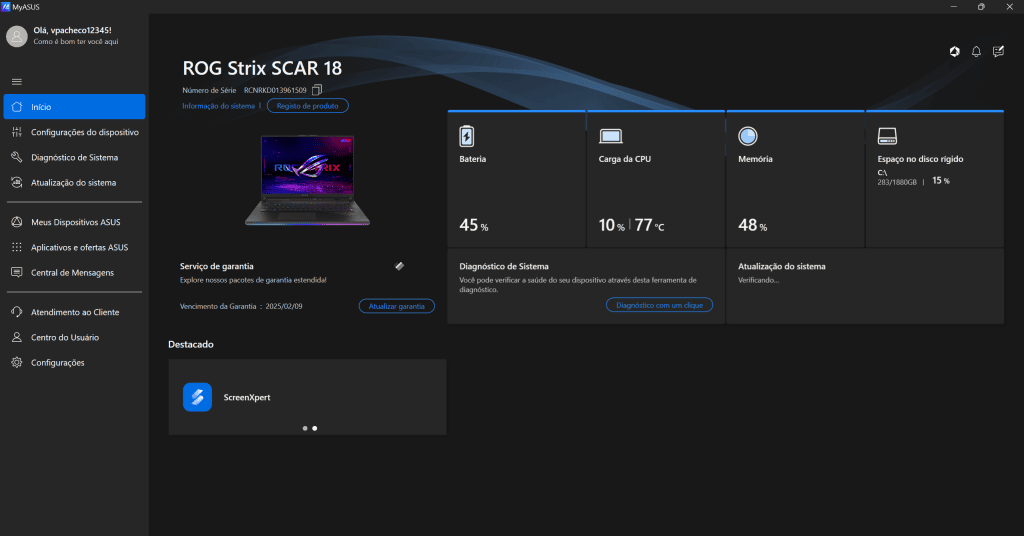Click the hard disk space icon
Viewport: 1024px width, 536px height.
(x=887, y=136)
